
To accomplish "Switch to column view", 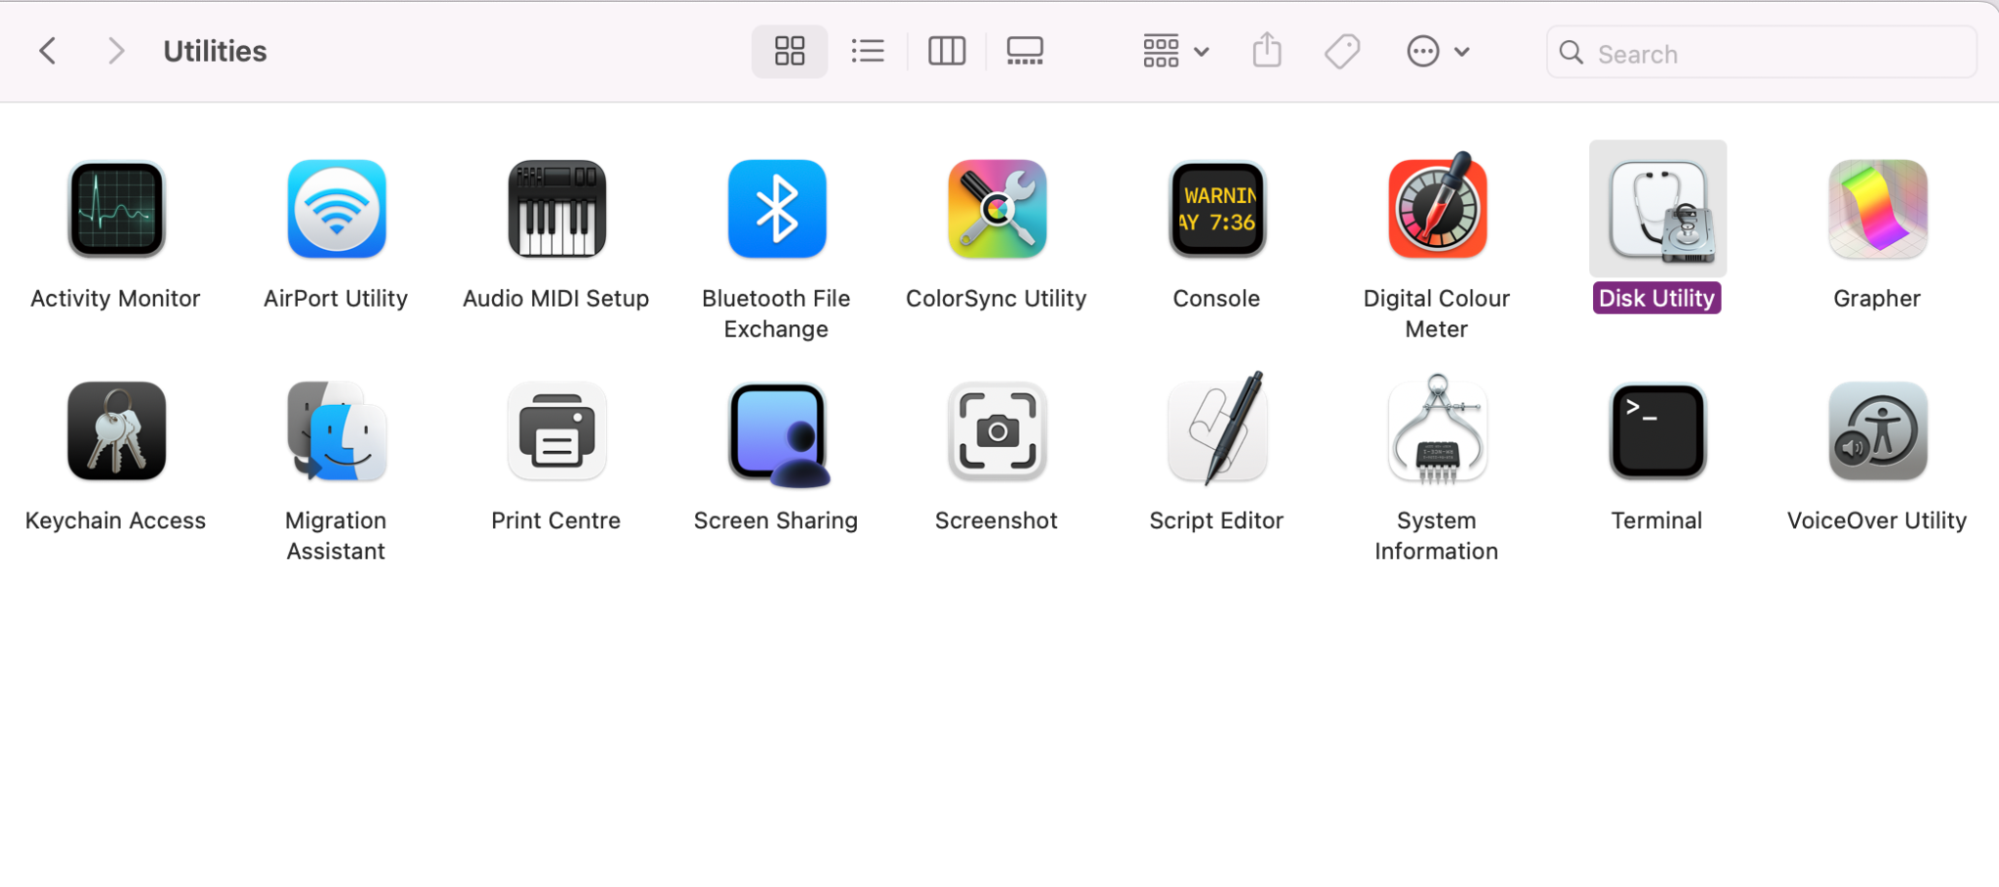I will [x=946, y=51].
